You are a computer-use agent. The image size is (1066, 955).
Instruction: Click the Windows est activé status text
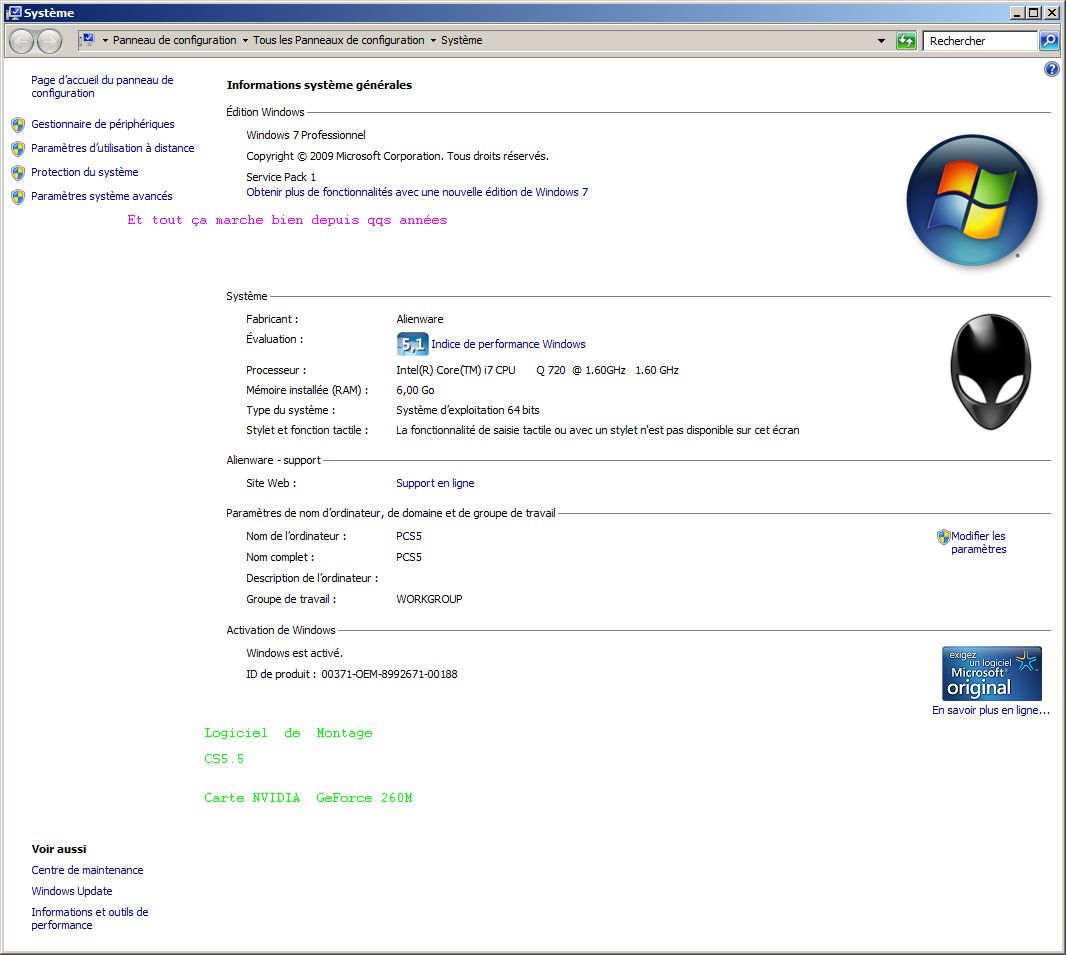coord(294,653)
